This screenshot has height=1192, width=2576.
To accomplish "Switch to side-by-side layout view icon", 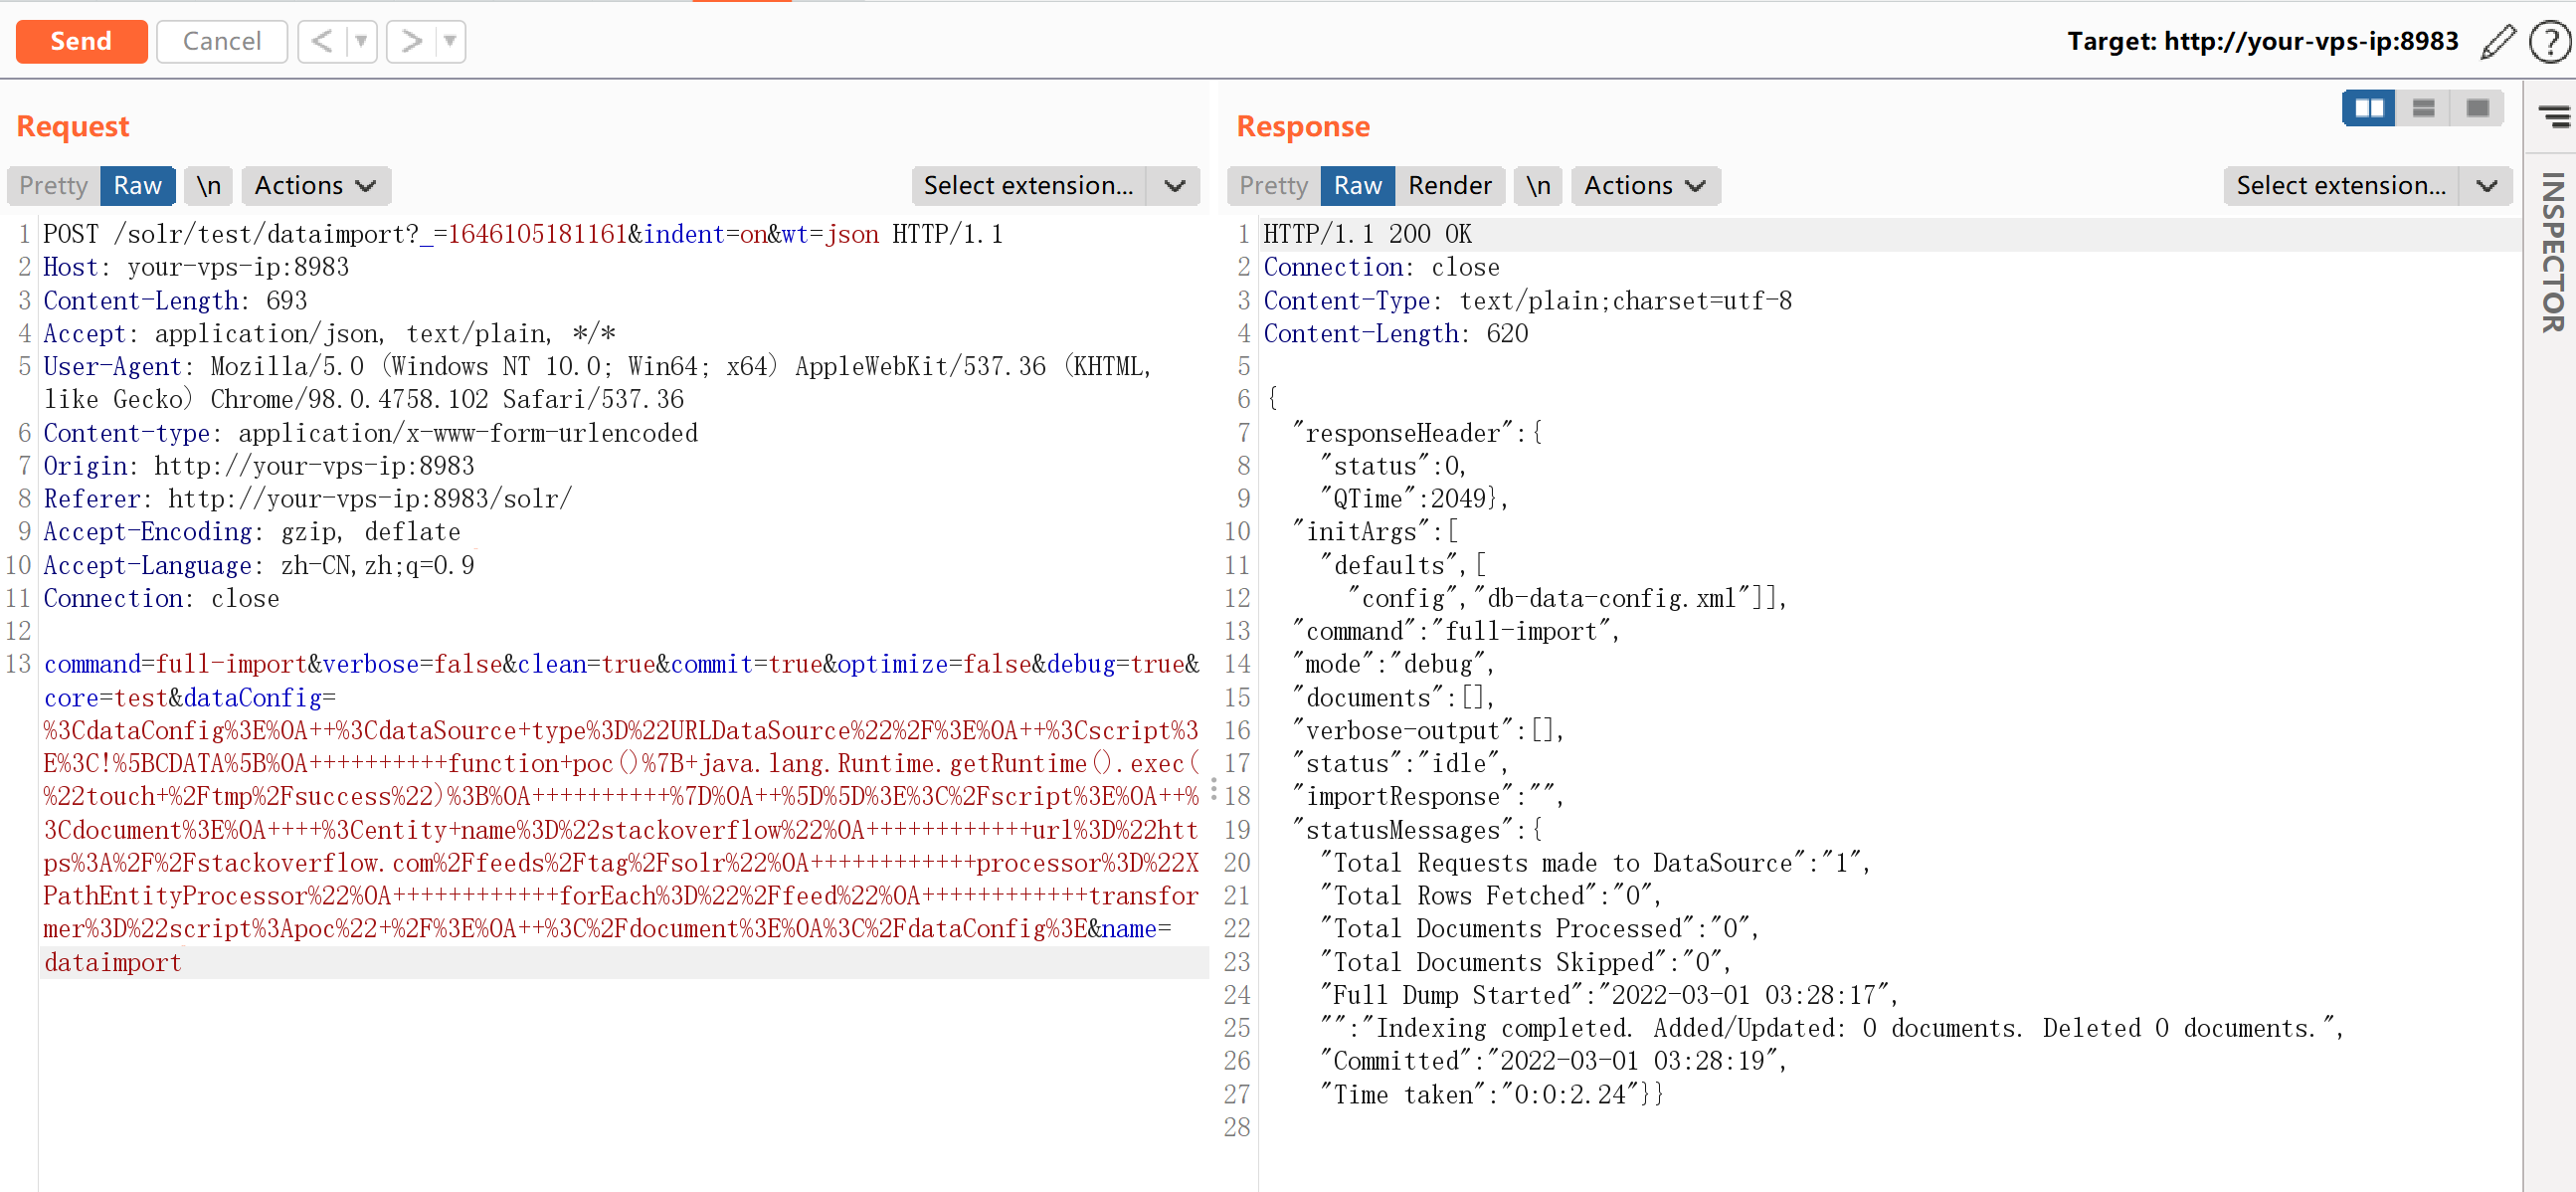I will [2368, 108].
